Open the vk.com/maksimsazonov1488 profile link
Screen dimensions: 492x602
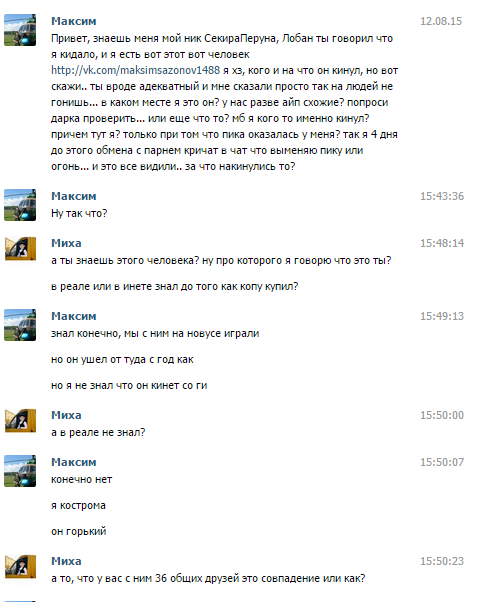pos(136,70)
